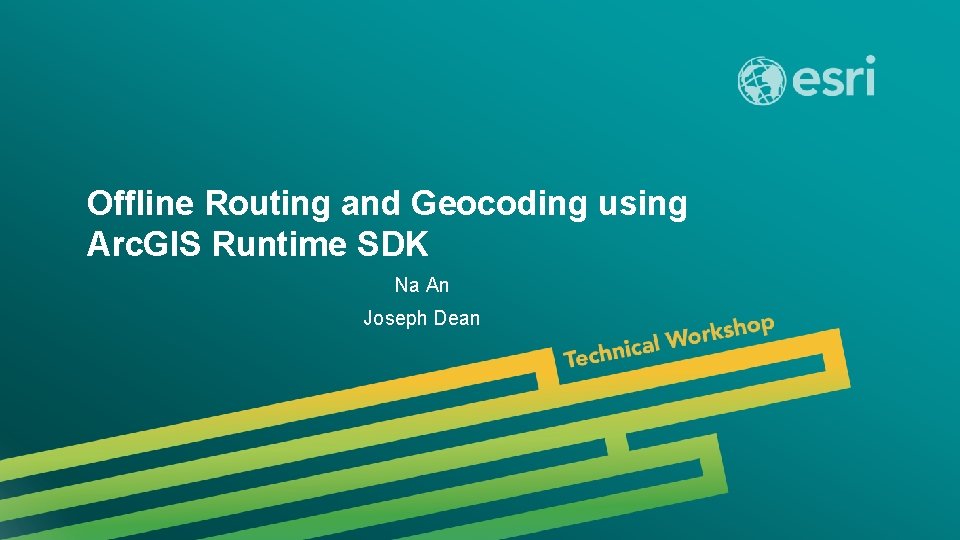Select the slide title "Offline Routing and Geocoding using"
The width and height of the screenshot is (960, 540).
387,204
